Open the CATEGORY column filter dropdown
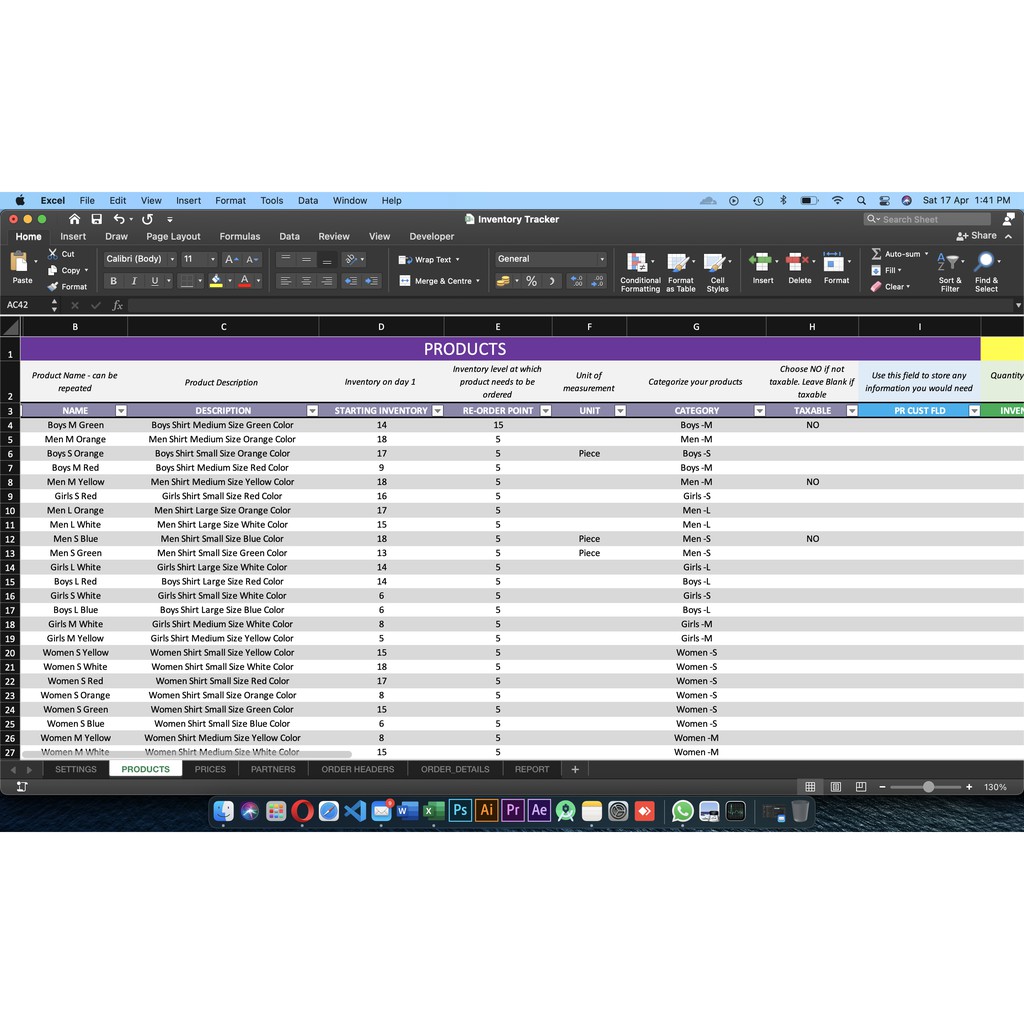This screenshot has height=1024, width=1024. click(759, 411)
